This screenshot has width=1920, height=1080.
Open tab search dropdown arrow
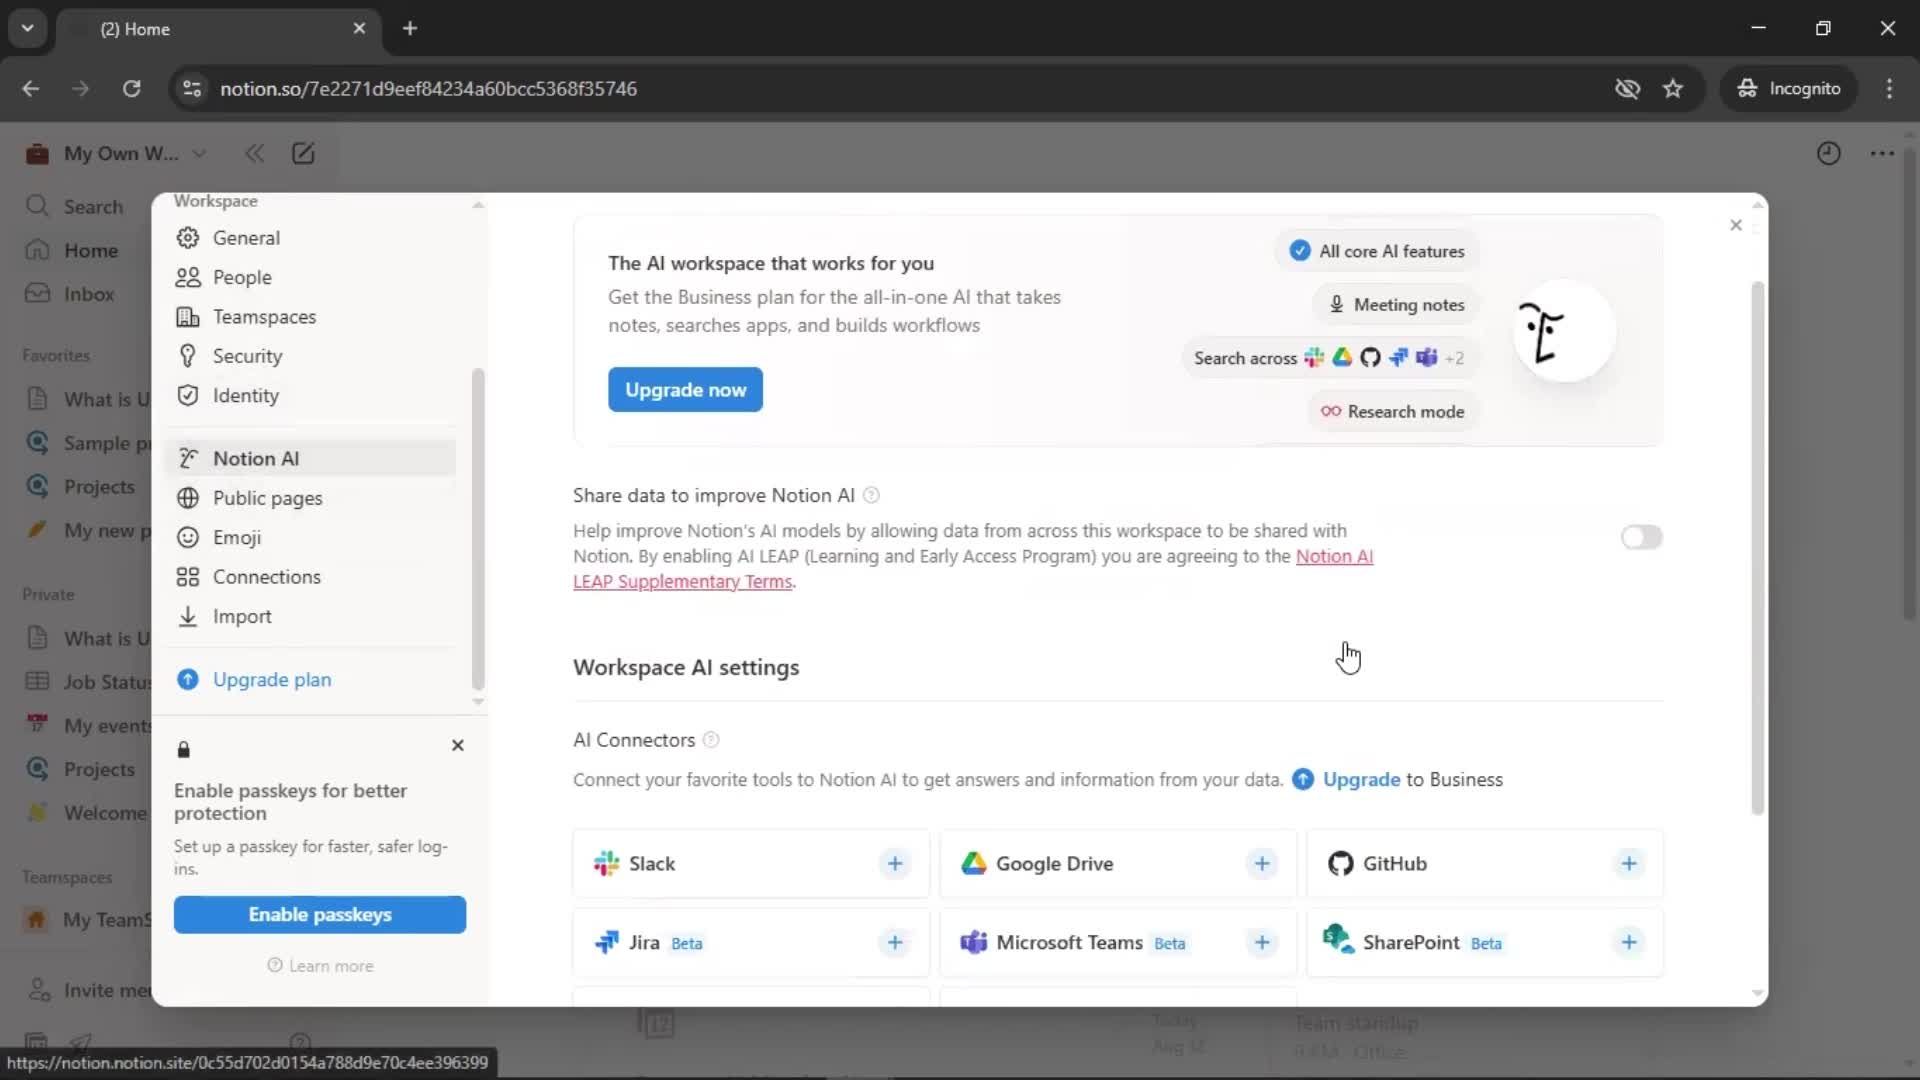(28, 29)
